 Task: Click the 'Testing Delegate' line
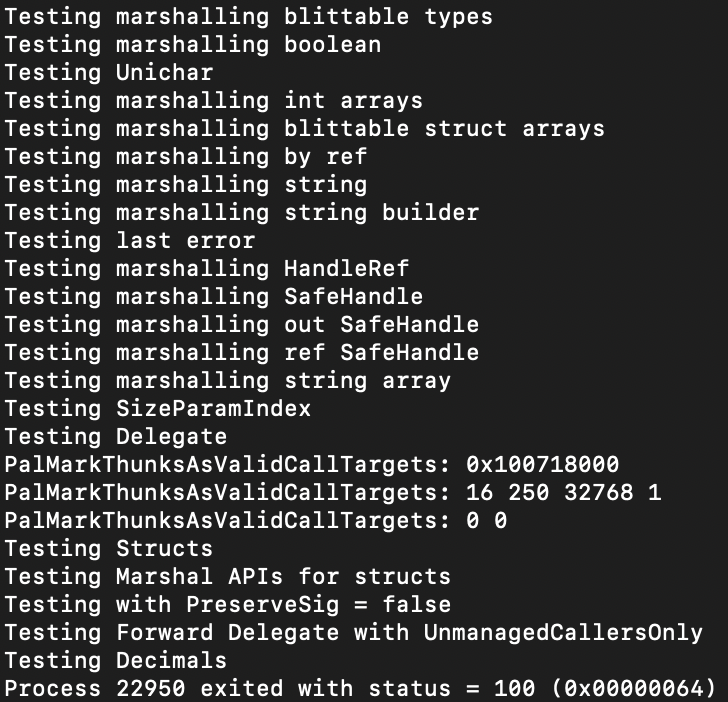(x=116, y=437)
